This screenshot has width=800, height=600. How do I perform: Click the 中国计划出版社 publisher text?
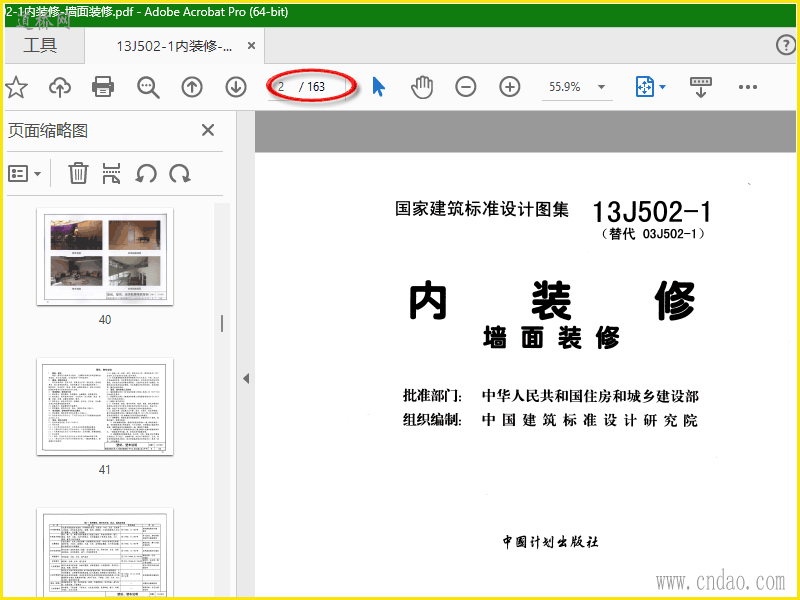click(x=550, y=541)
